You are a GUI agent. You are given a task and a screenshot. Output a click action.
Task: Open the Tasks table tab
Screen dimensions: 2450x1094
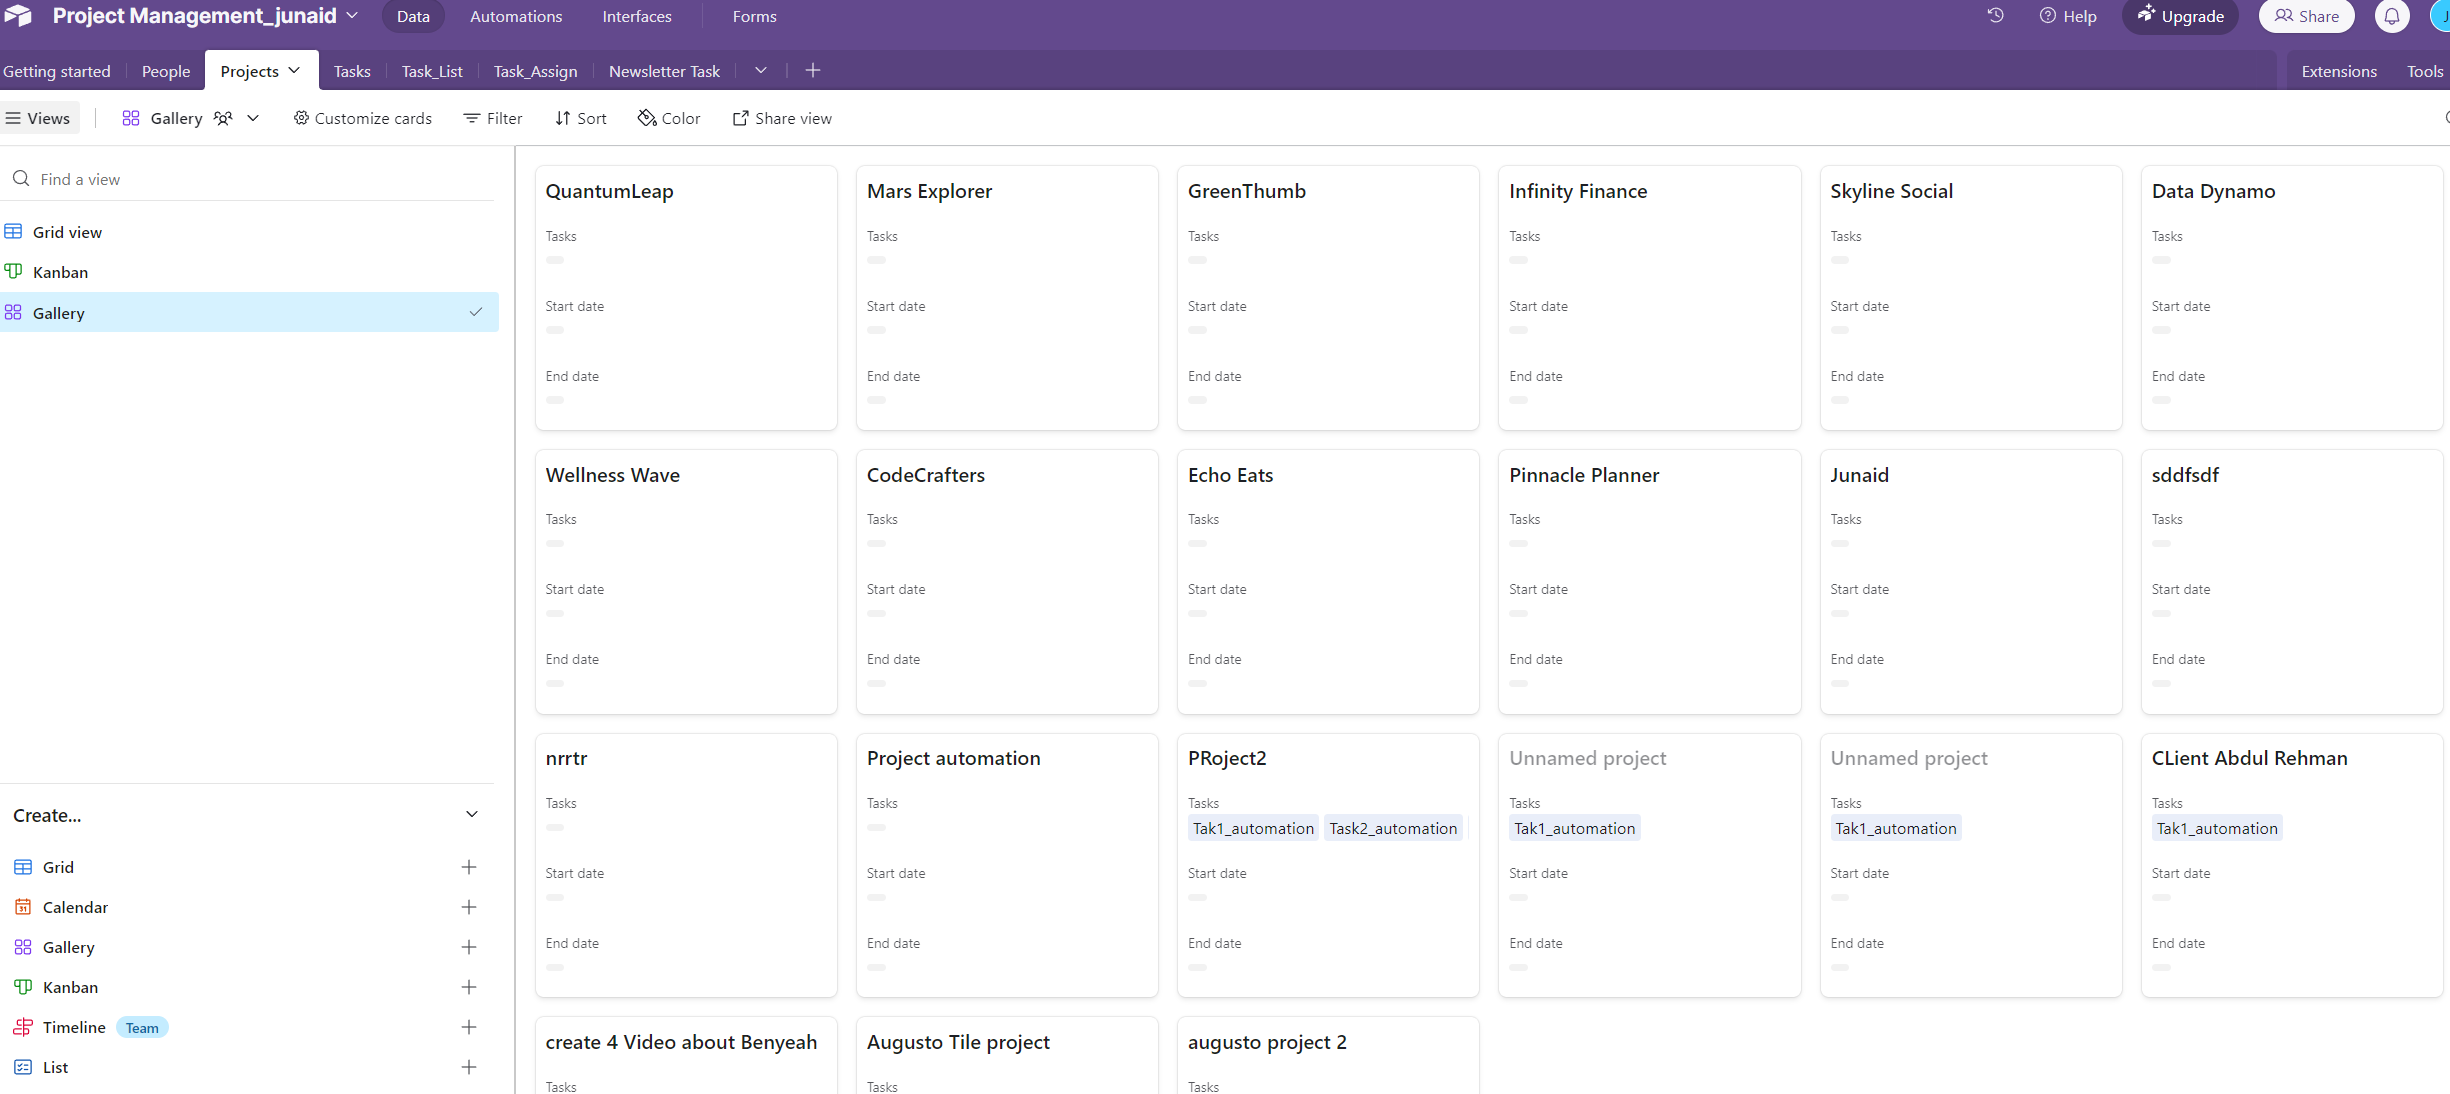tap(352, 71)
